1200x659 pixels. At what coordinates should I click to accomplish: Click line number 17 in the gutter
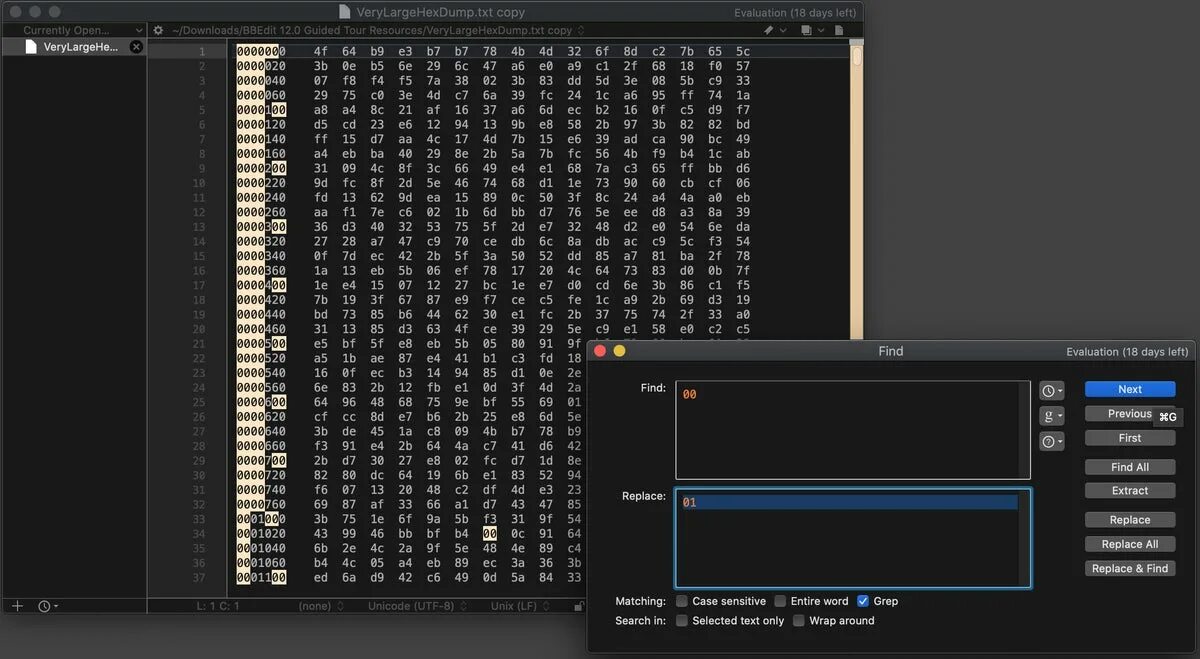[200, 285]
